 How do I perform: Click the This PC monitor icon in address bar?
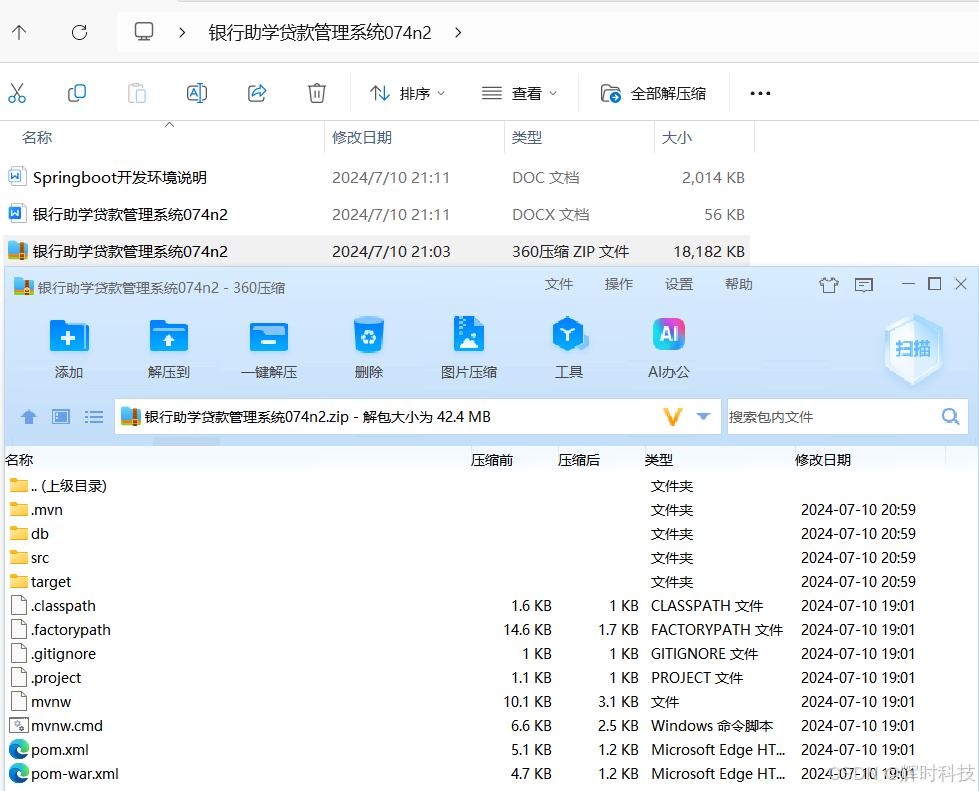144,32
